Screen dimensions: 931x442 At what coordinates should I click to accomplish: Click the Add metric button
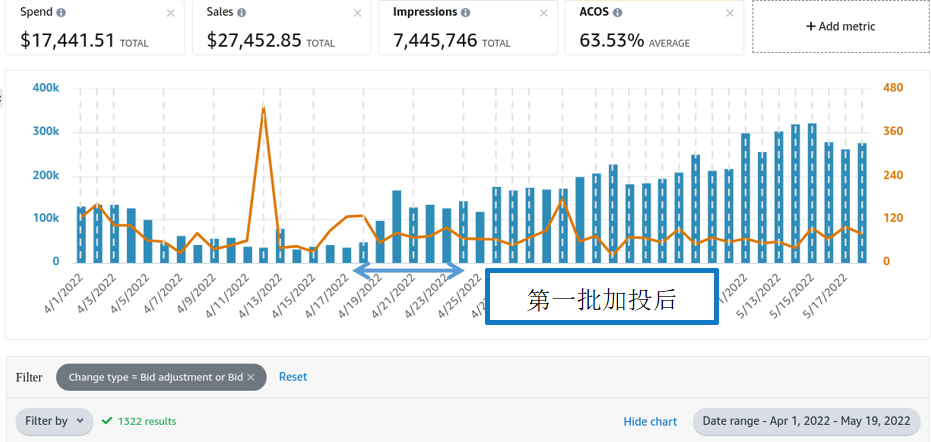point(840,26)
